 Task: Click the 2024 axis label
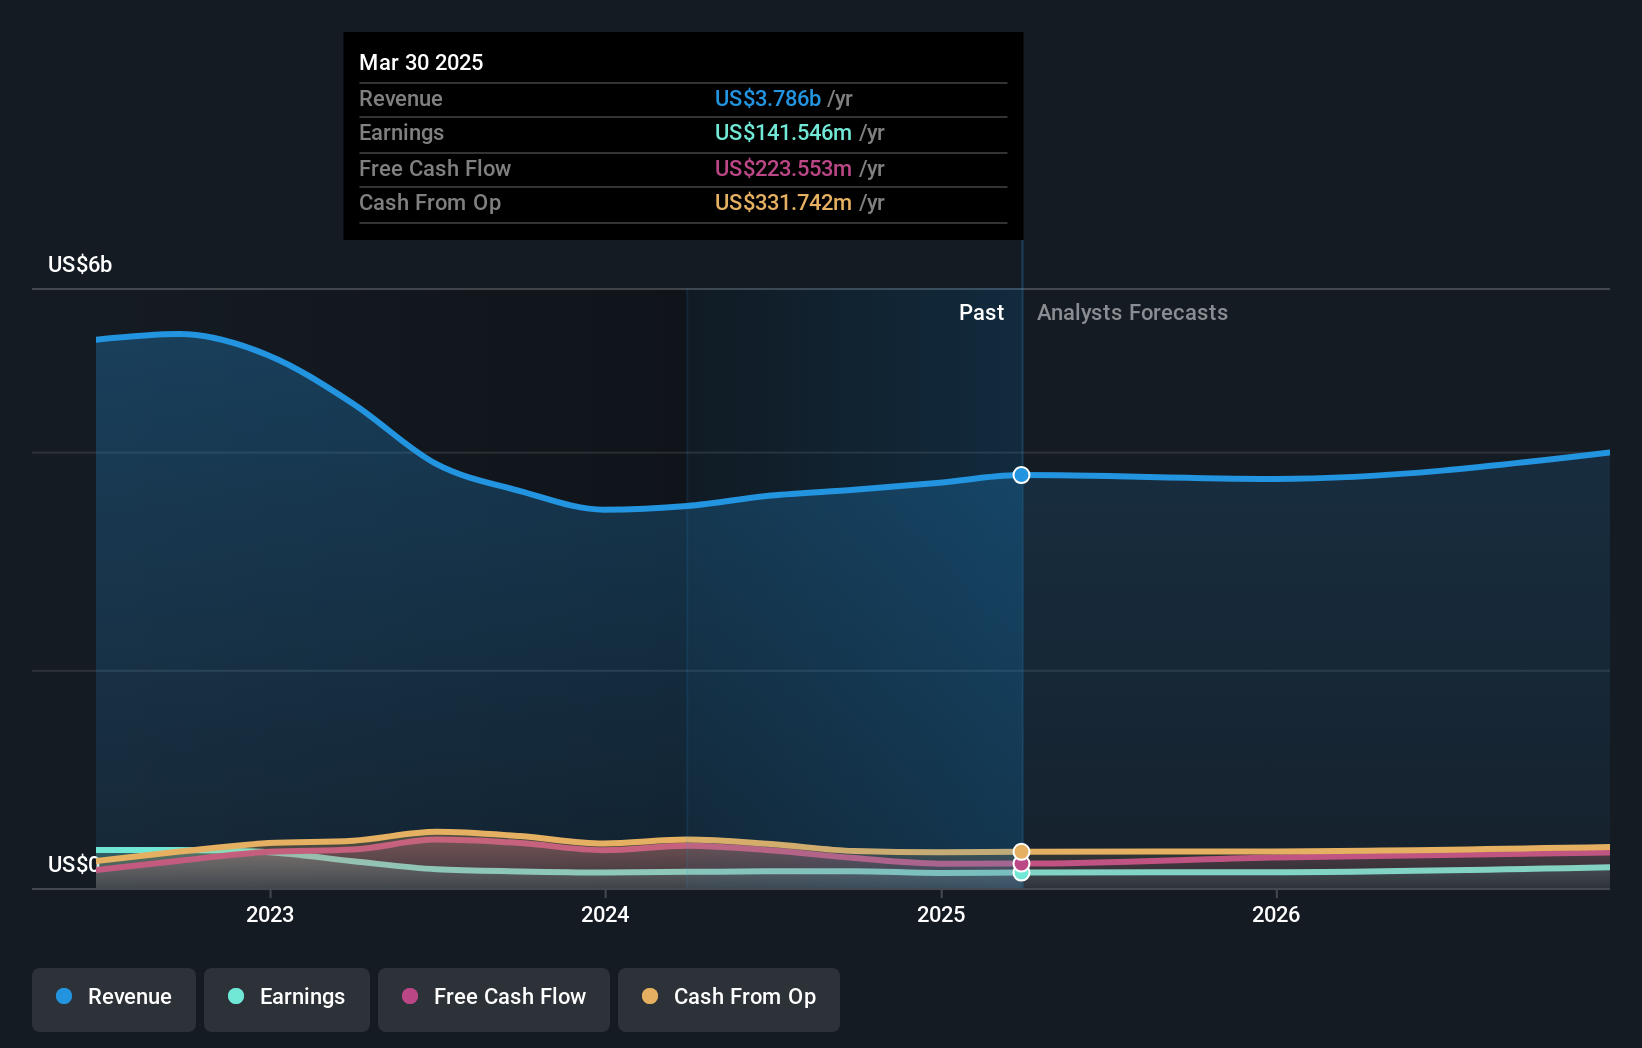(x=605, y=914)
